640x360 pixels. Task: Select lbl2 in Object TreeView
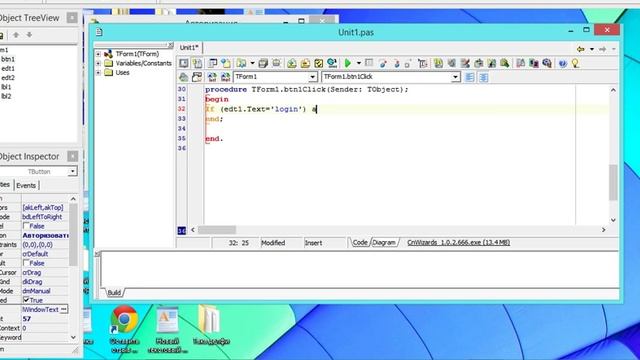click(6, 96)
